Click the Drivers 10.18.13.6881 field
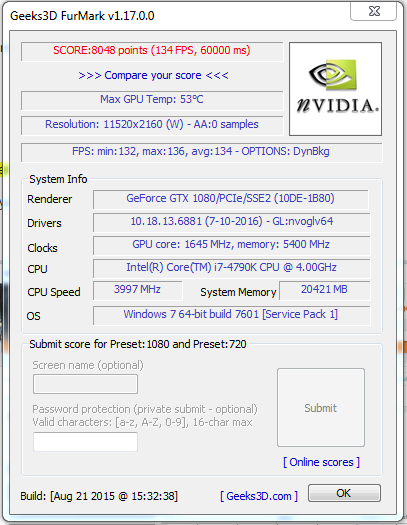 [232, 222]
